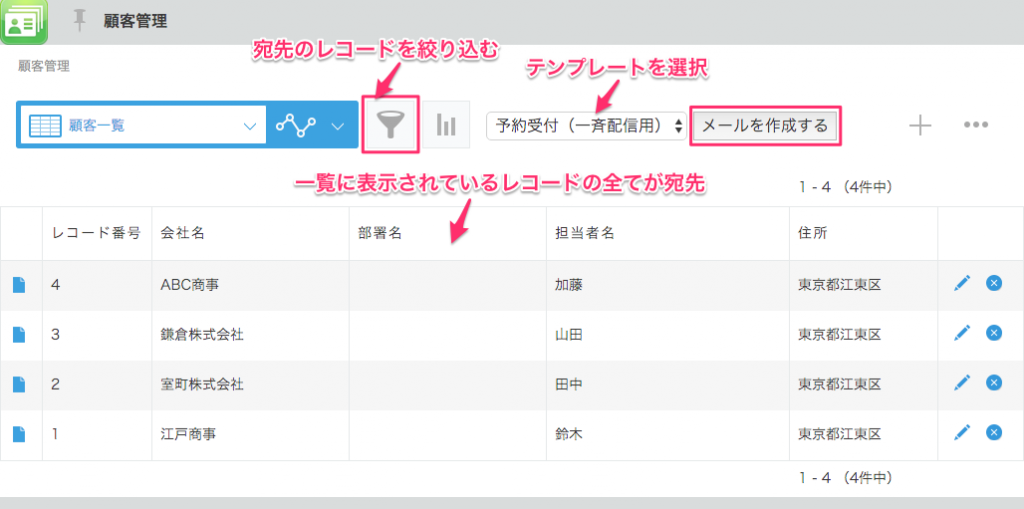Screen dimensions: 1024x509
Task: Delete the 鎌倉株式会社 record
Action: coord(994,333)
